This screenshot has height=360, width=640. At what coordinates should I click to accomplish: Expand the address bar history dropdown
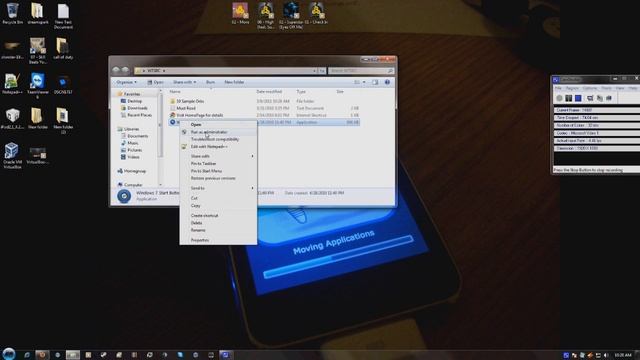click(314, 71)
